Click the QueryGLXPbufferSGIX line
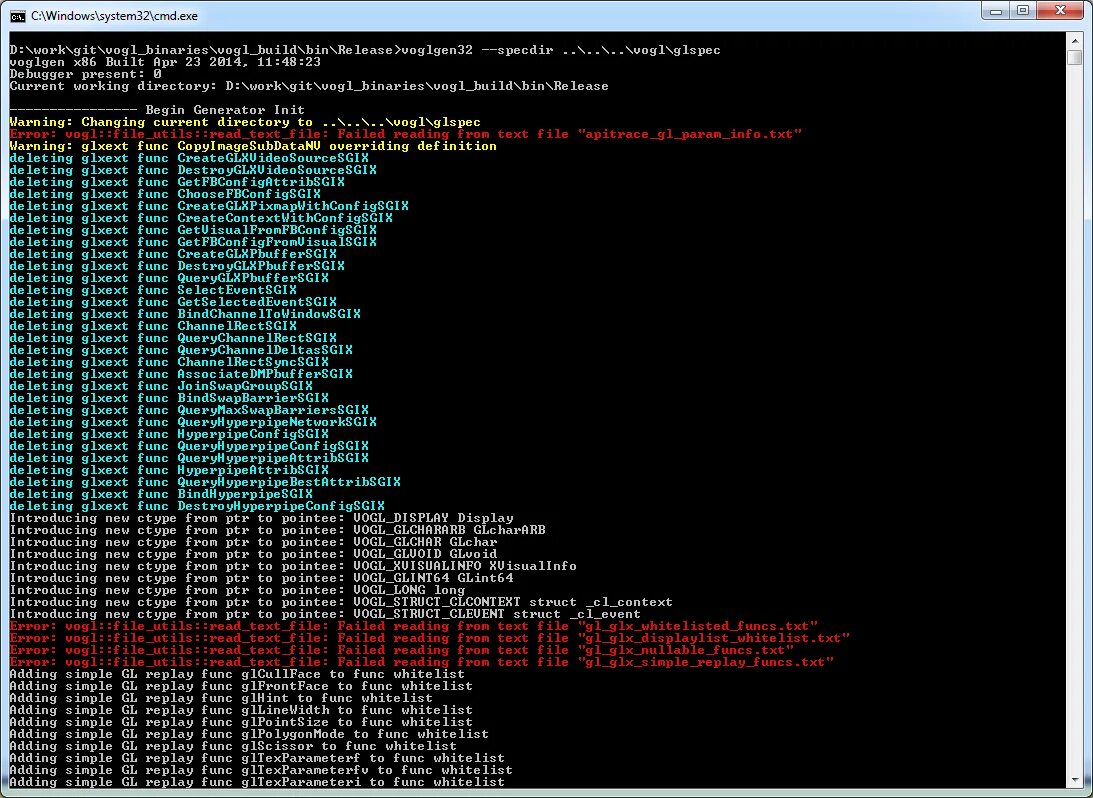This screenshot has height=798, width=1093. click(x=169, y=278)
